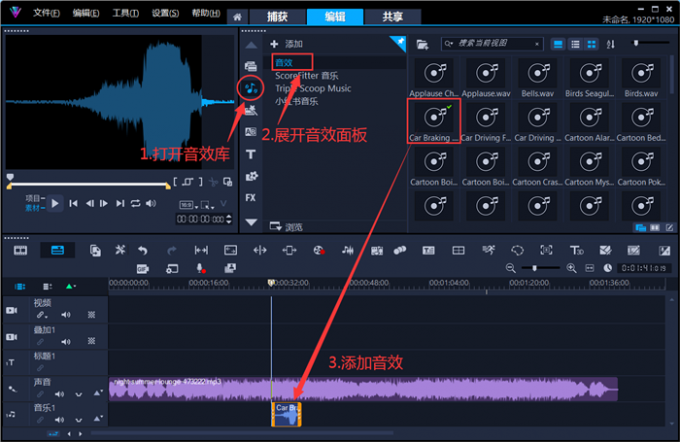The height and width of the screenshot is (442, 680).
Task: Mute the video track
Action: coord(66,315)
